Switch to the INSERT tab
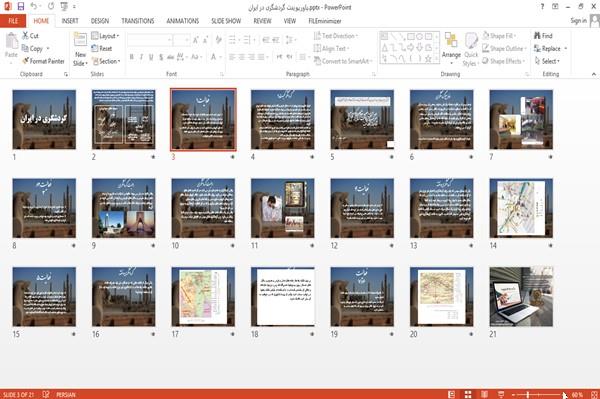This screenshot has height=399, width=600. tap(70, 21)
